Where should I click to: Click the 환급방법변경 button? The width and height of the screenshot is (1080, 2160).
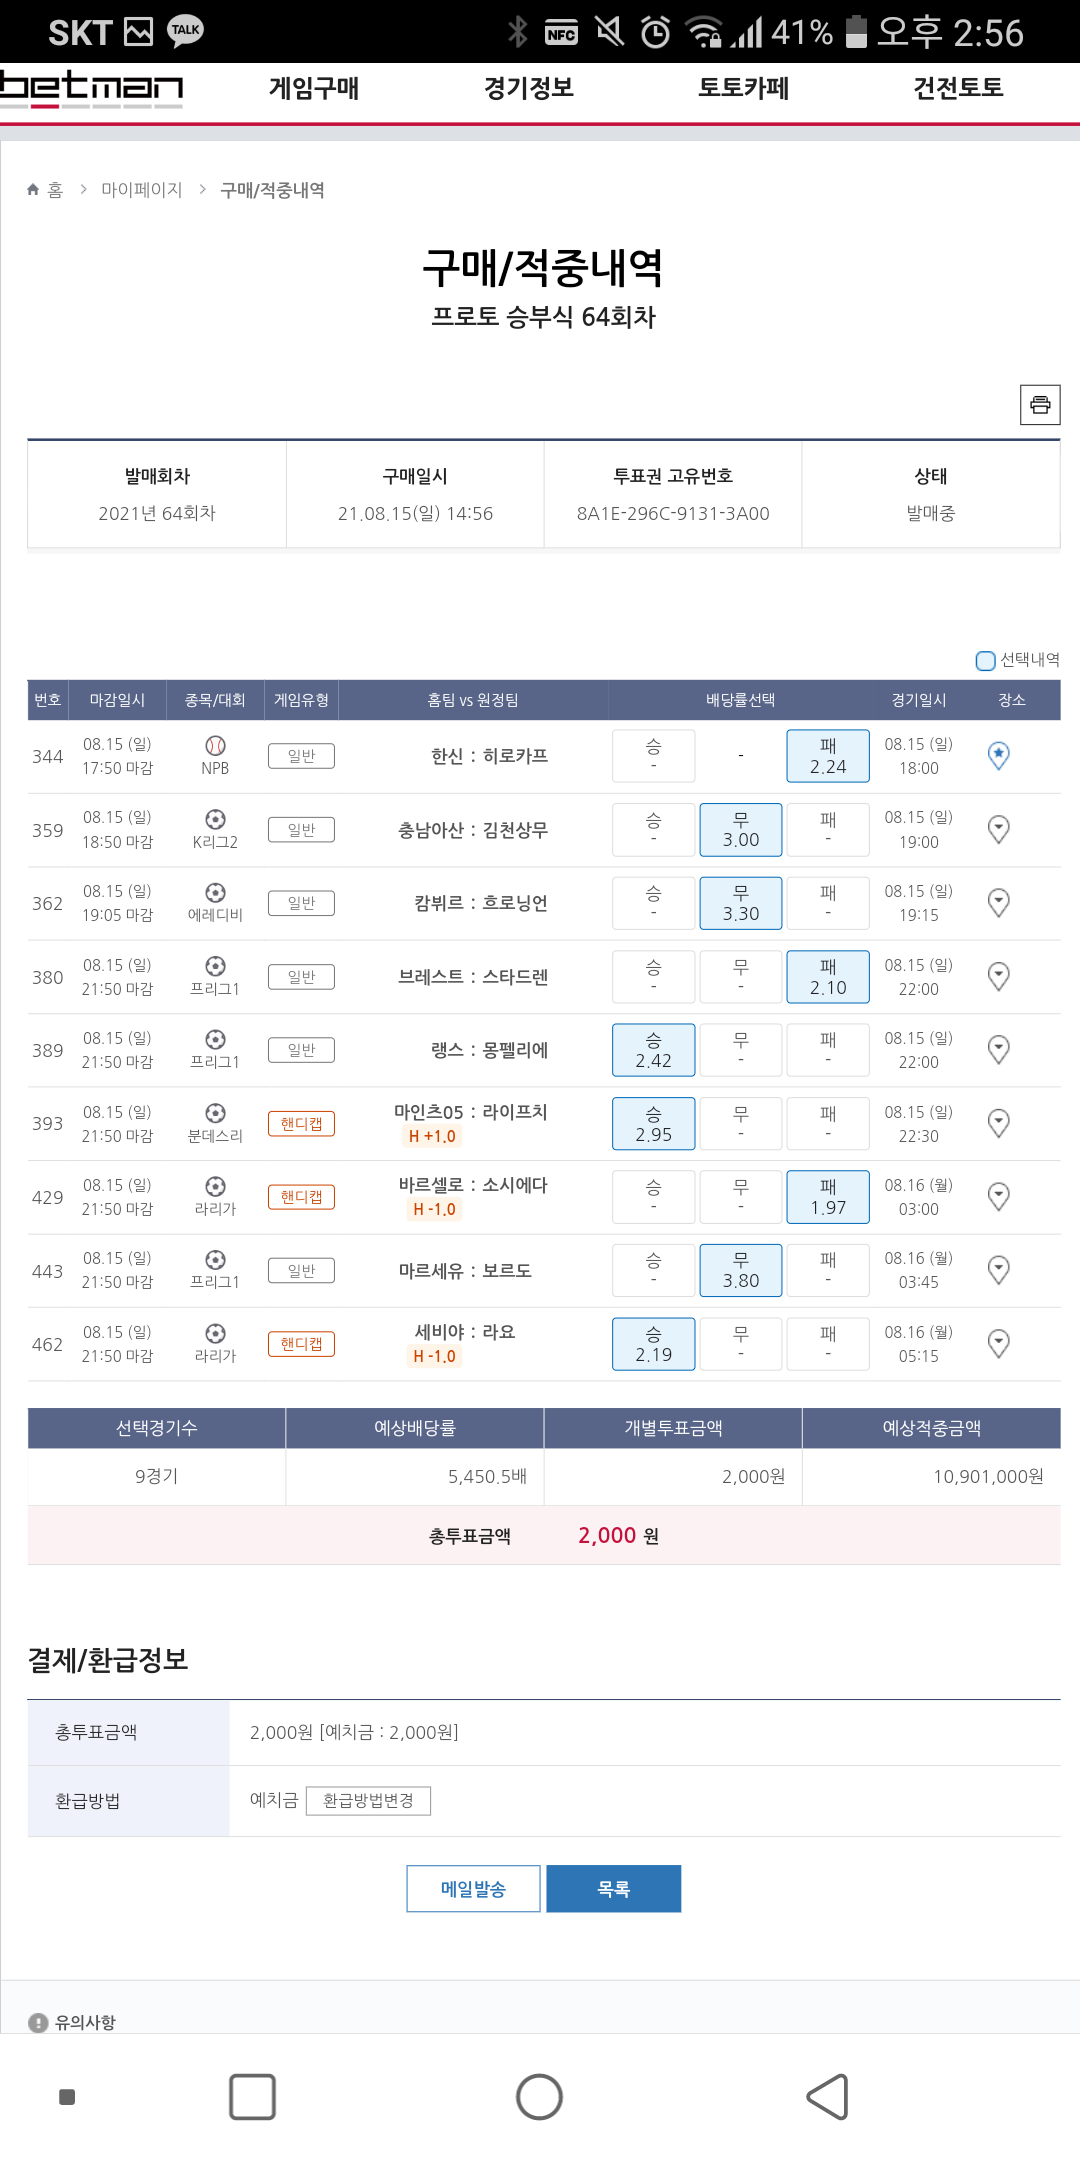(368, 1800)
